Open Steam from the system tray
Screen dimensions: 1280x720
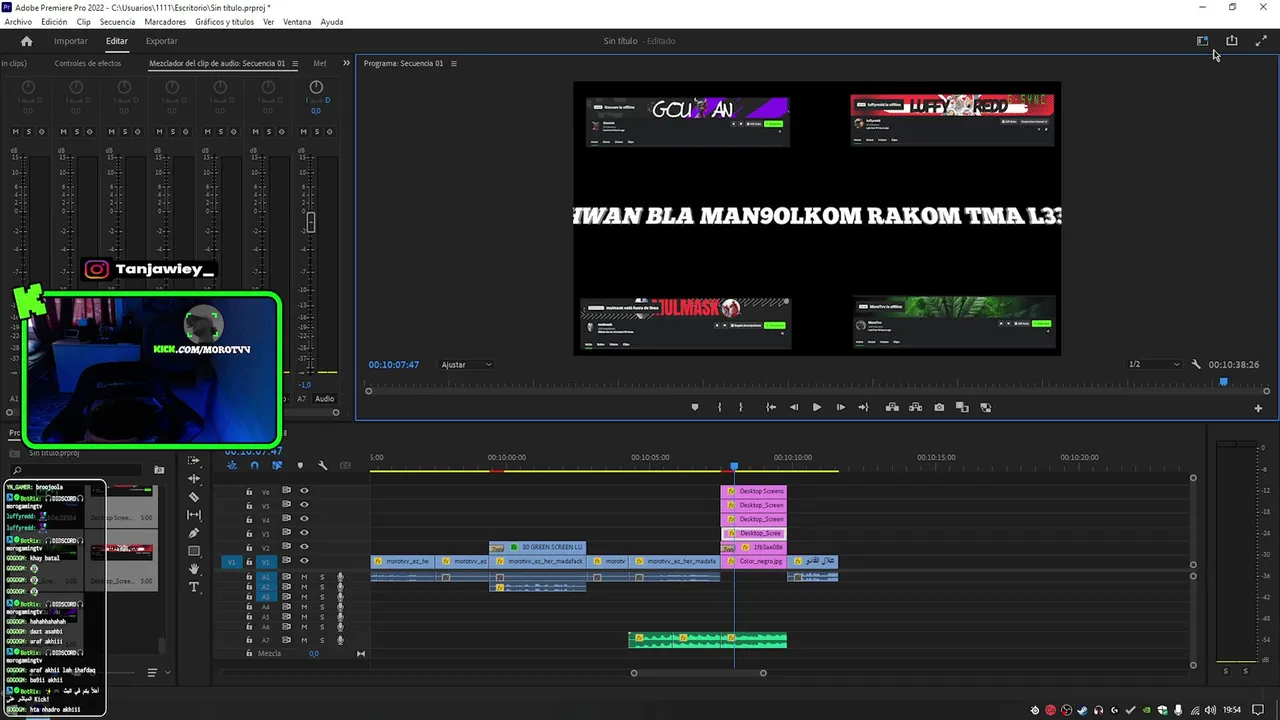click(x=1082, y=710)
